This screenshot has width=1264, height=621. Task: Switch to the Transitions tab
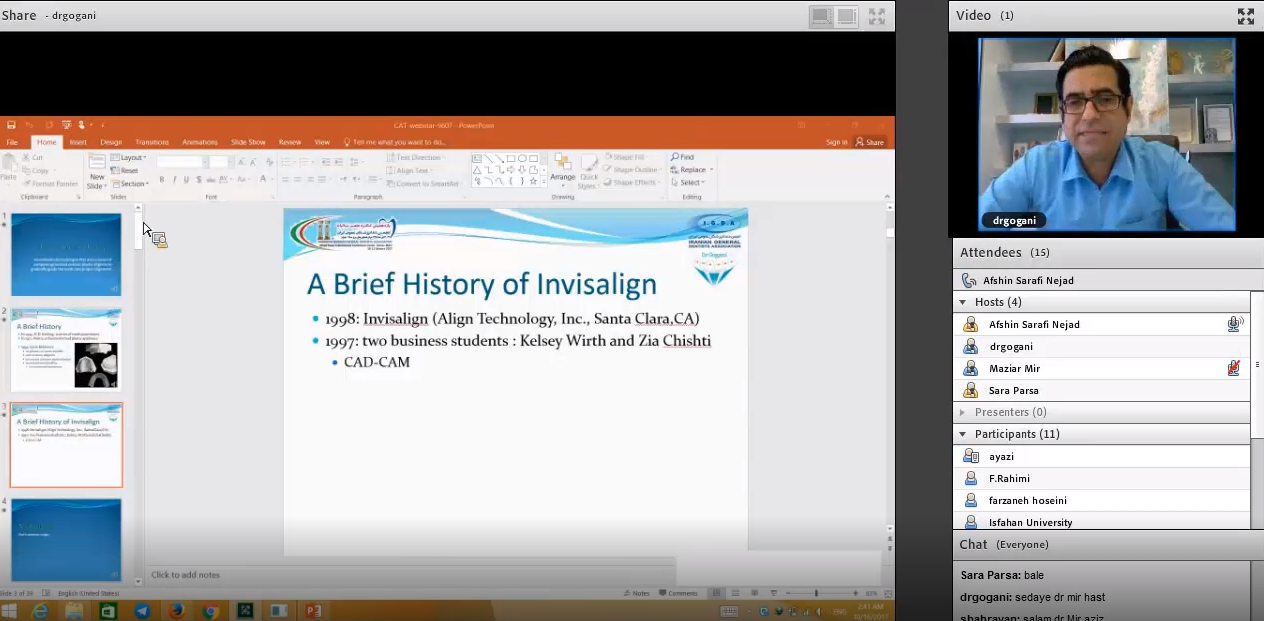152,142
